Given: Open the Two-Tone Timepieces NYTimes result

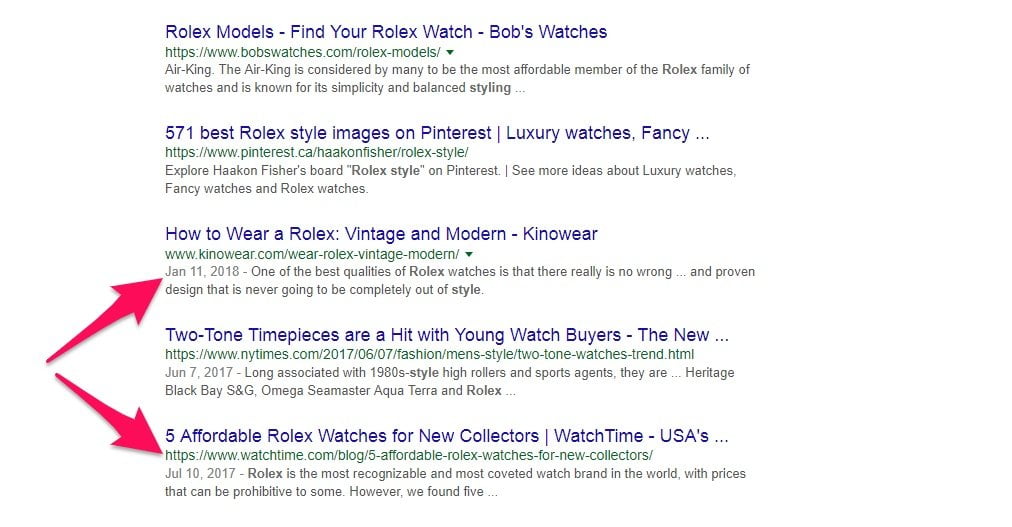Looking at the screenshot, I should 447,335.
